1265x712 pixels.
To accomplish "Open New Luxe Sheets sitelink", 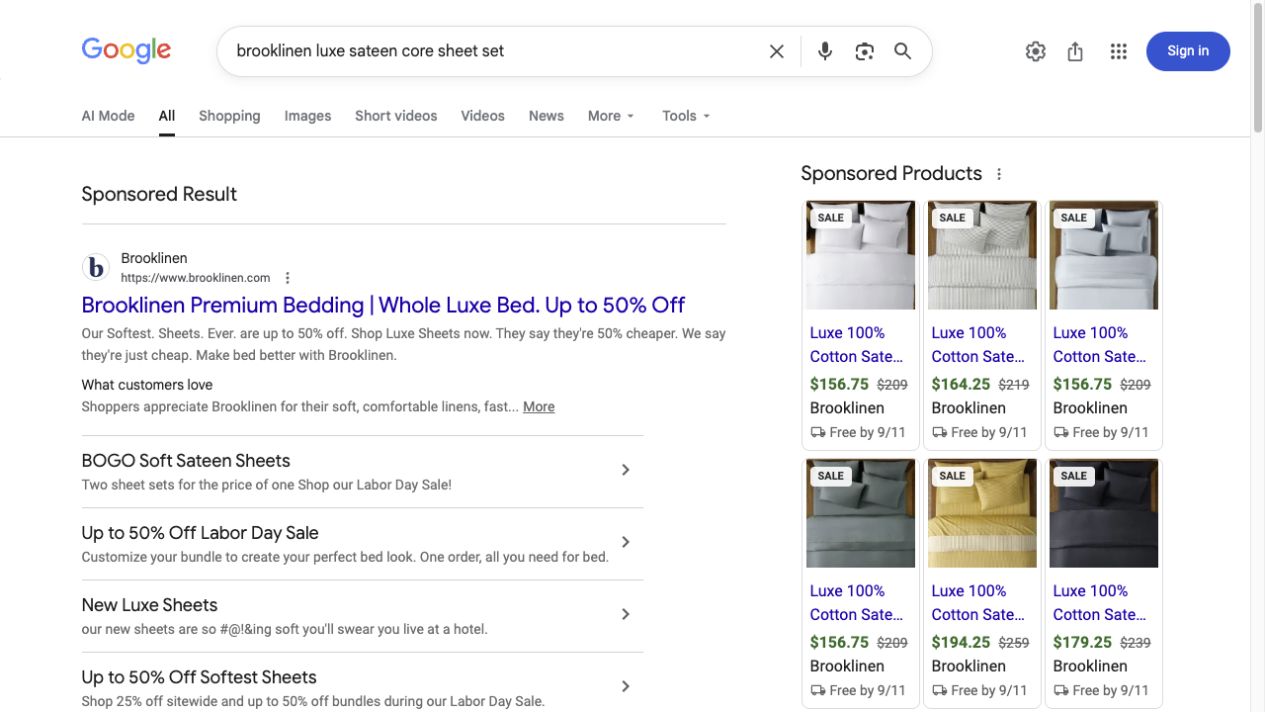I will pos(149,605).
